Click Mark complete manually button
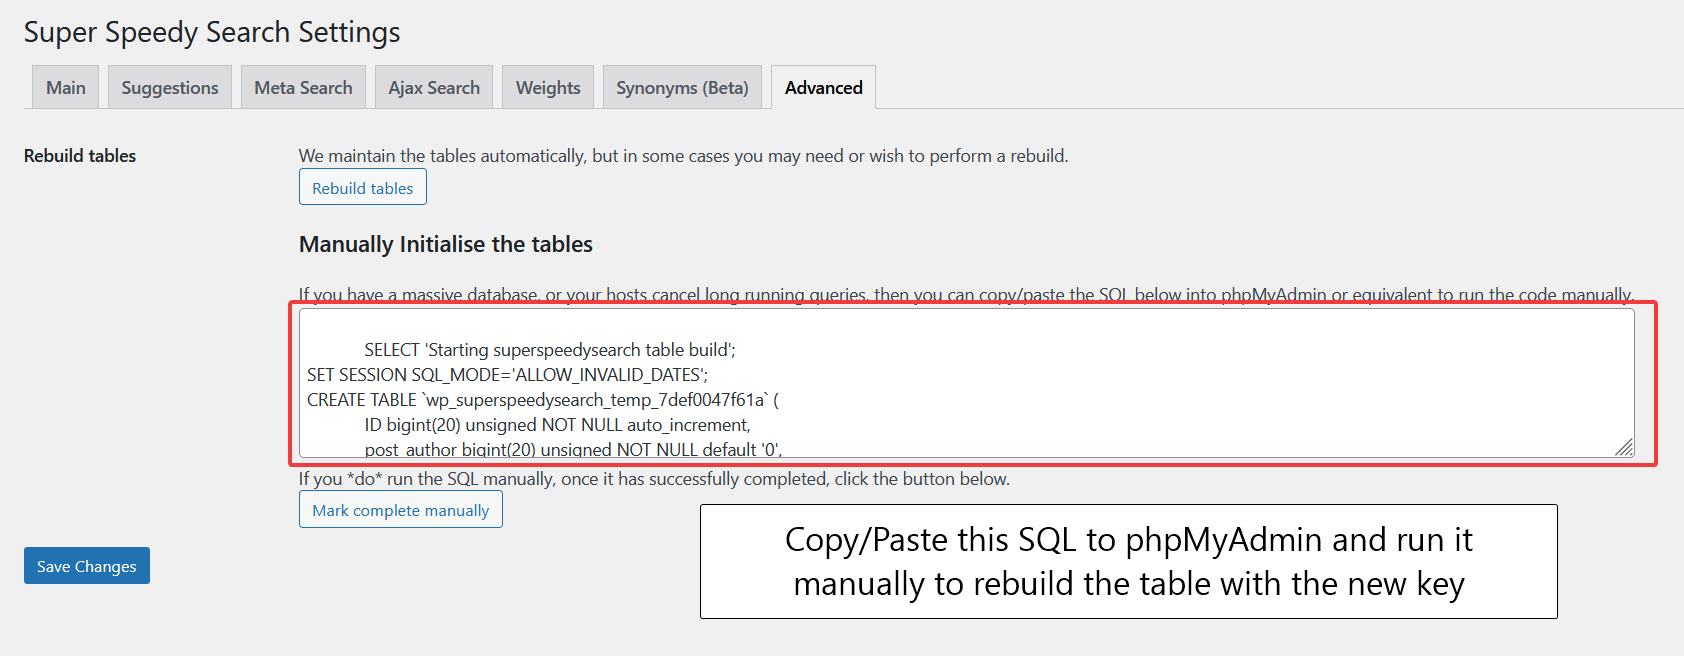The image size is (1684, 656). tap(401, 510)
